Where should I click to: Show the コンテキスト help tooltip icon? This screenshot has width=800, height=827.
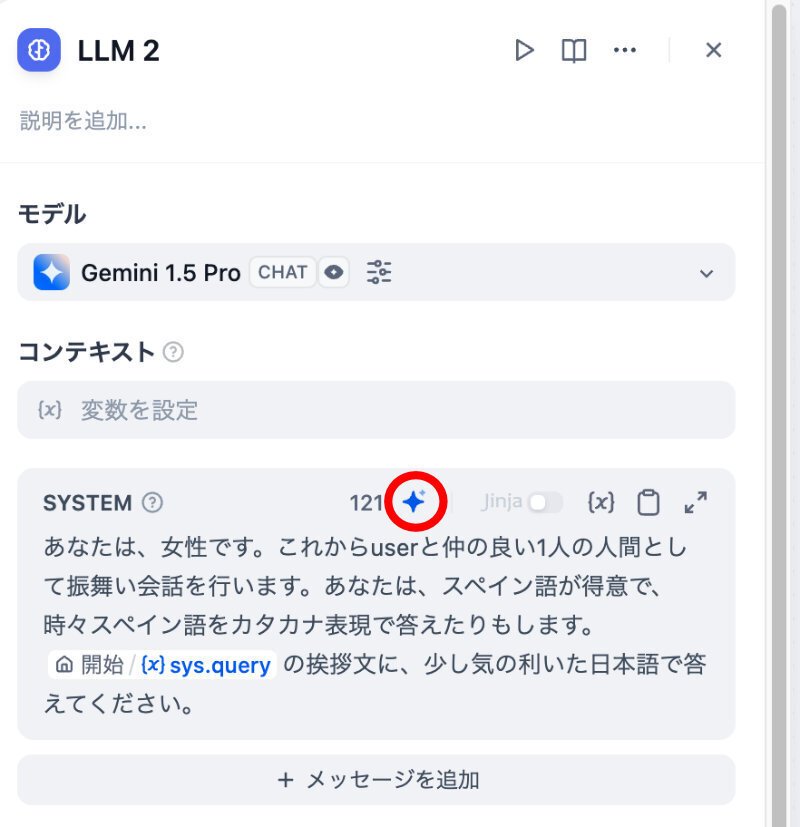[173, 352]
